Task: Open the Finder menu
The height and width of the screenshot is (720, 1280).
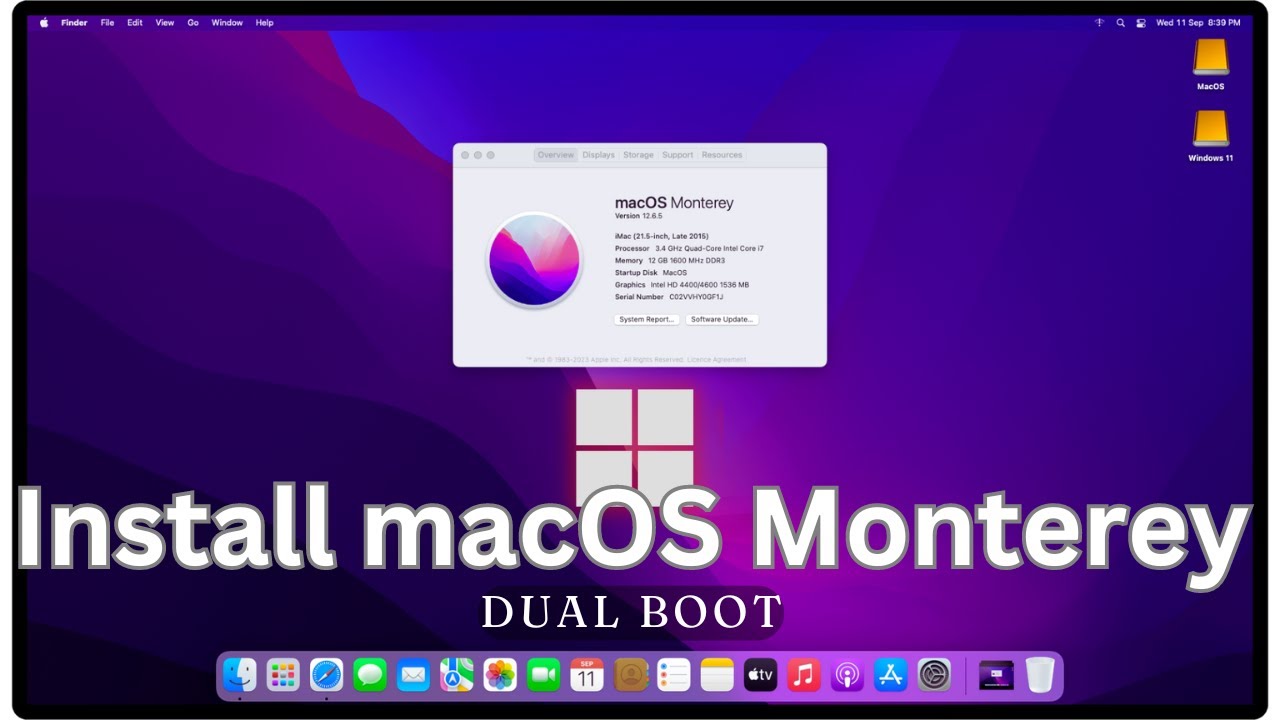Action: point(74,22)
